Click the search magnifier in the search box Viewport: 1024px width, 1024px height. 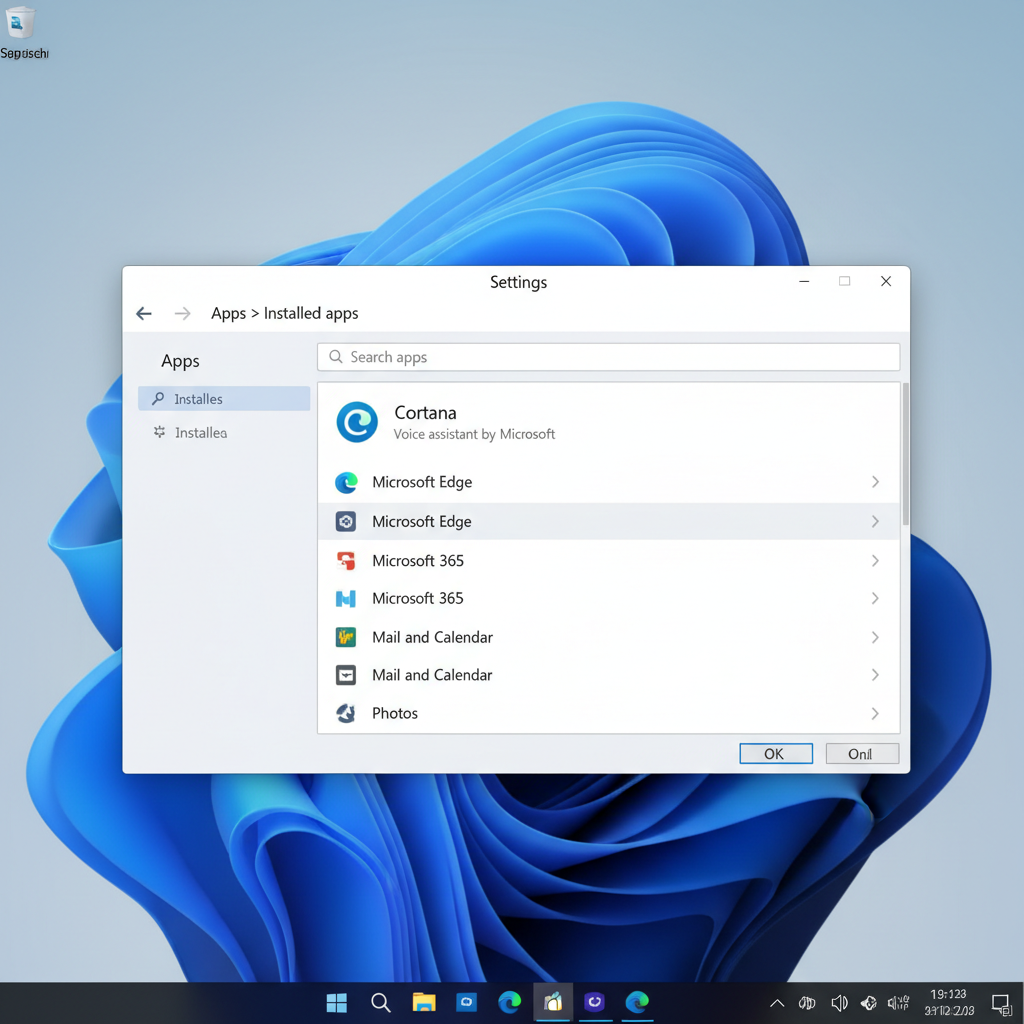[335, 357]
